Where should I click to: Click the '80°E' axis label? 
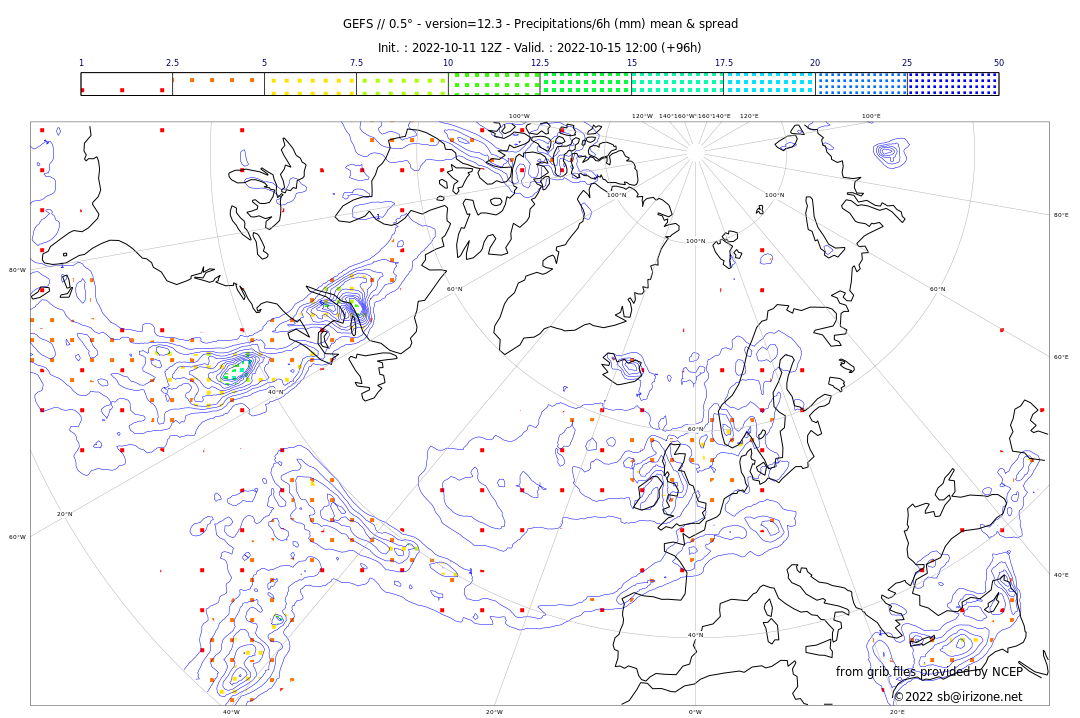(x=1061, y=215)
